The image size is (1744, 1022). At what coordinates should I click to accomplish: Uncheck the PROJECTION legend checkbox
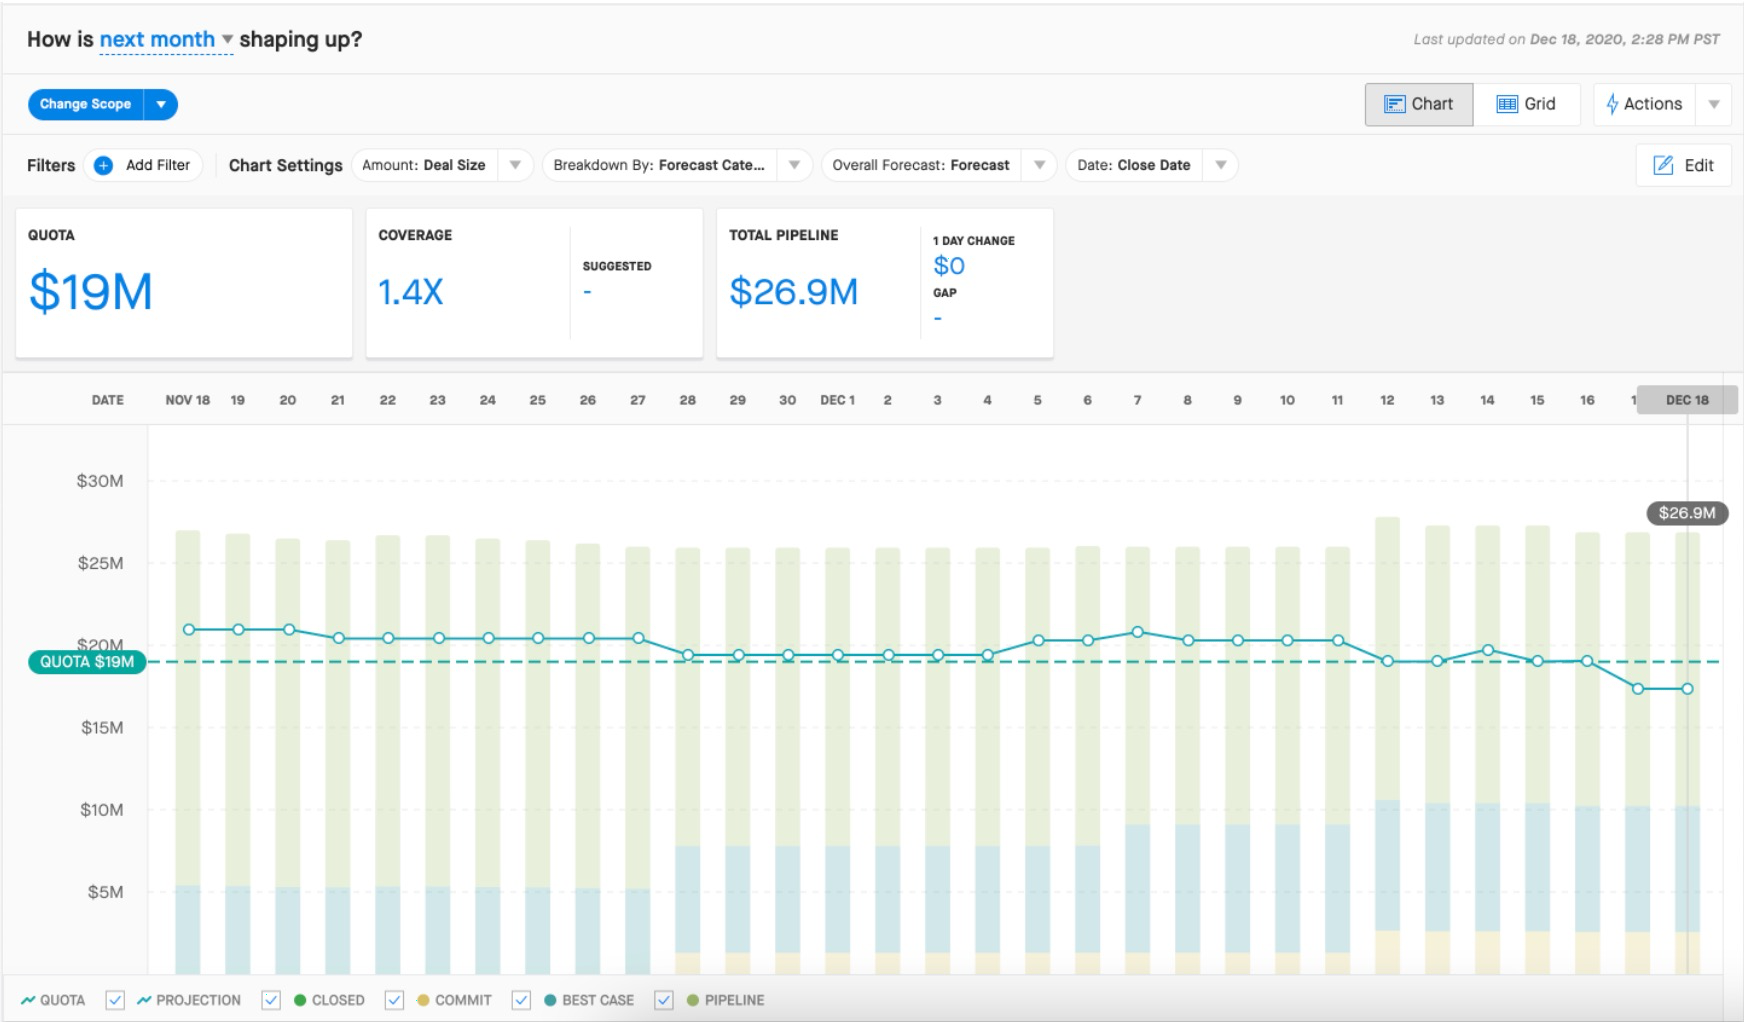coord(115,1000)
